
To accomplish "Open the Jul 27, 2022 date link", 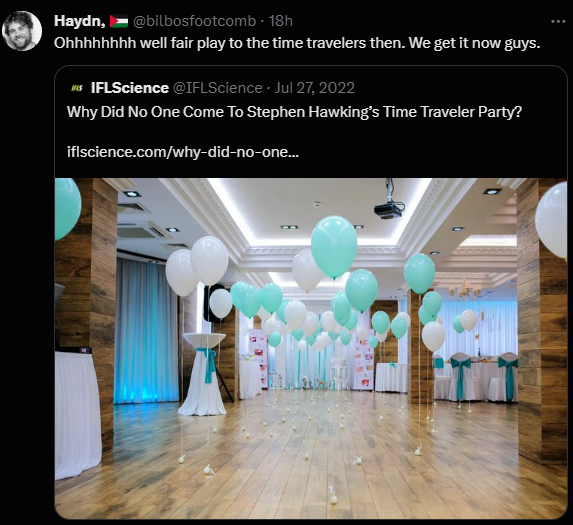I will point(315,88).
